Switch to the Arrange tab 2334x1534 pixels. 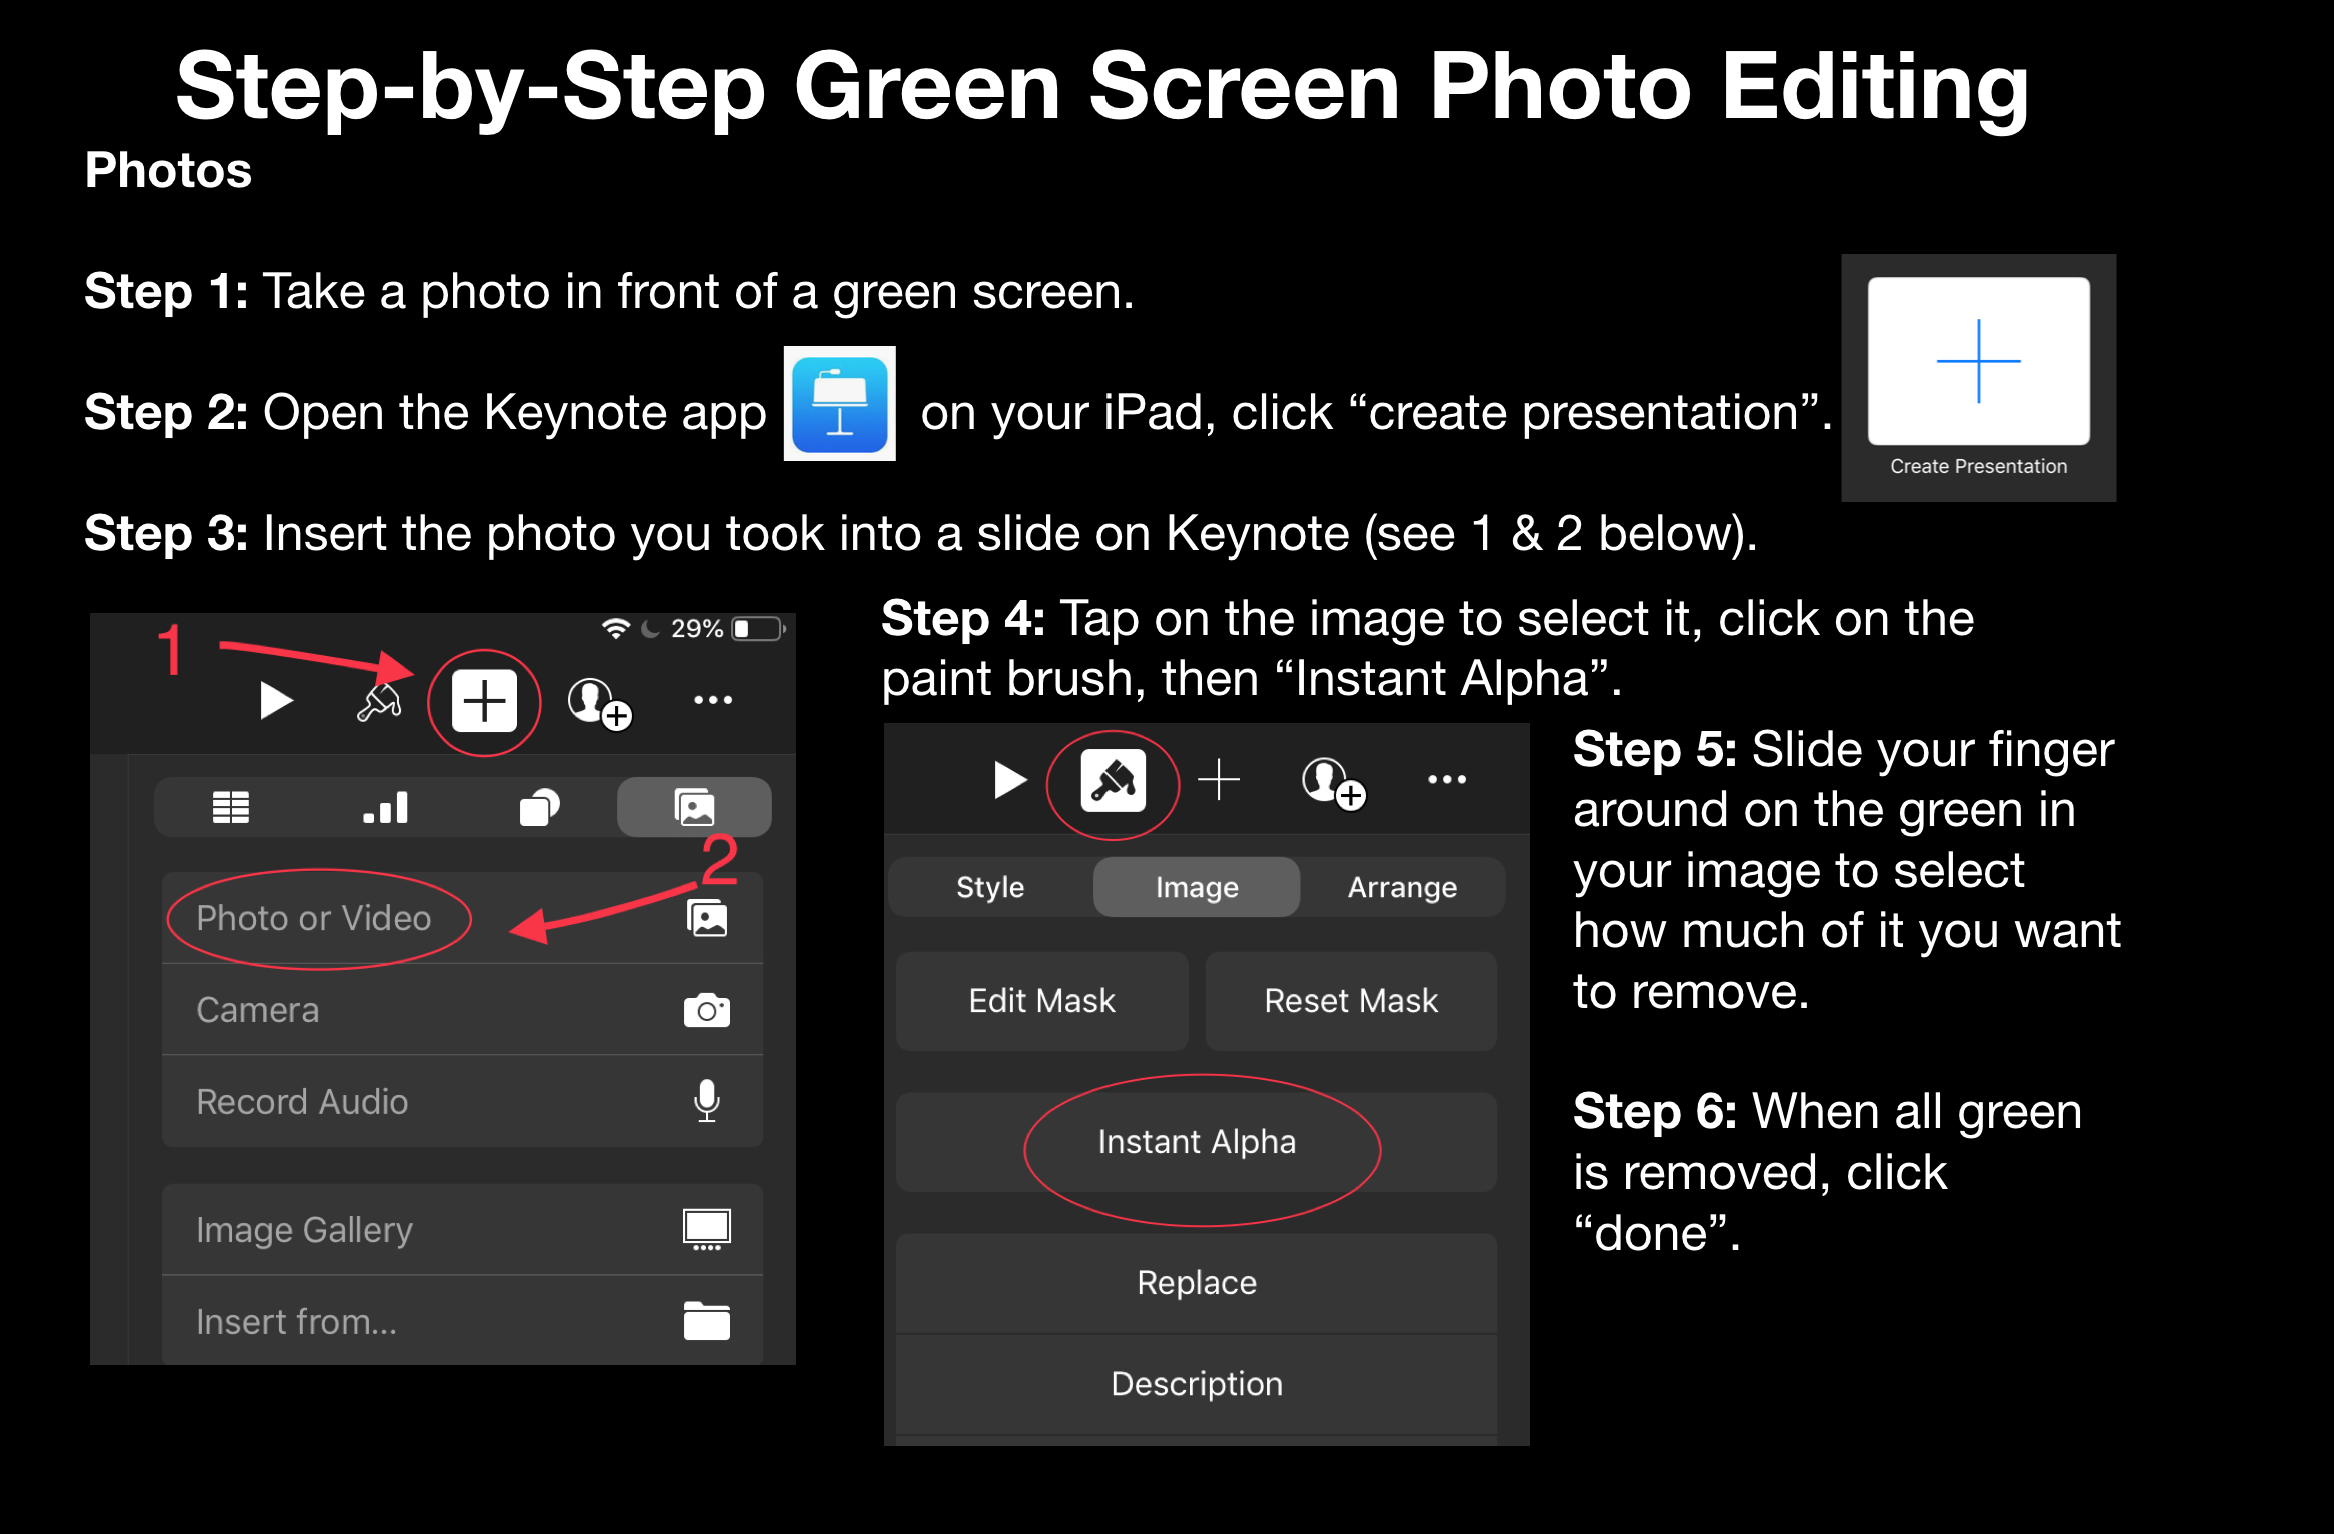click(x=1402, y=887)
